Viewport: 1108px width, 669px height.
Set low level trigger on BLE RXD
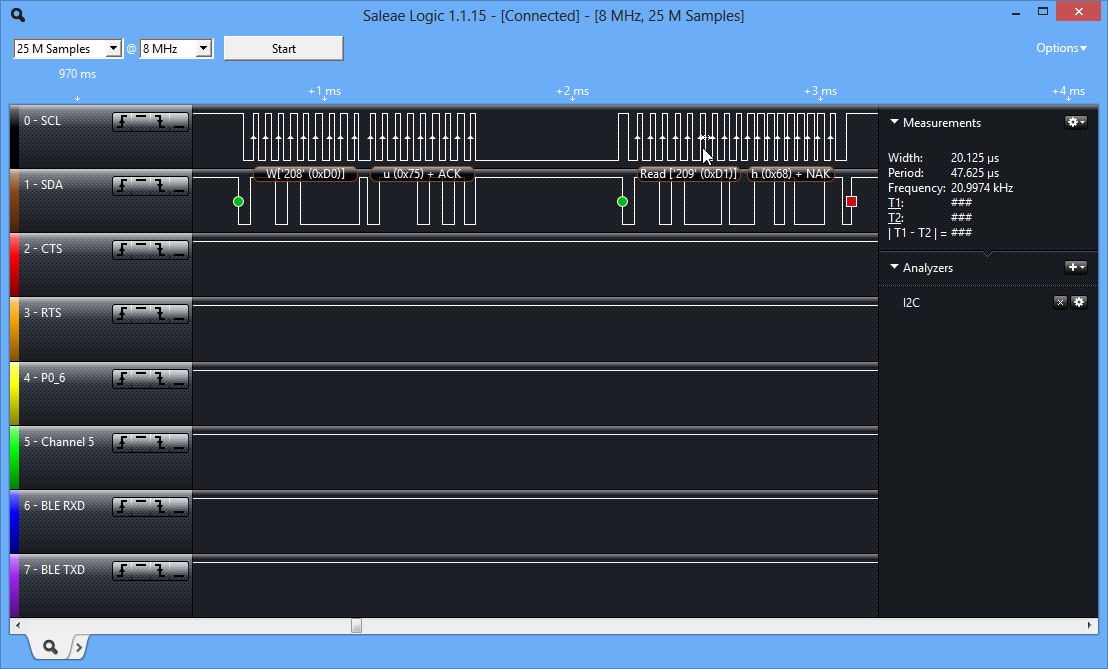click(x=179, y=507)
